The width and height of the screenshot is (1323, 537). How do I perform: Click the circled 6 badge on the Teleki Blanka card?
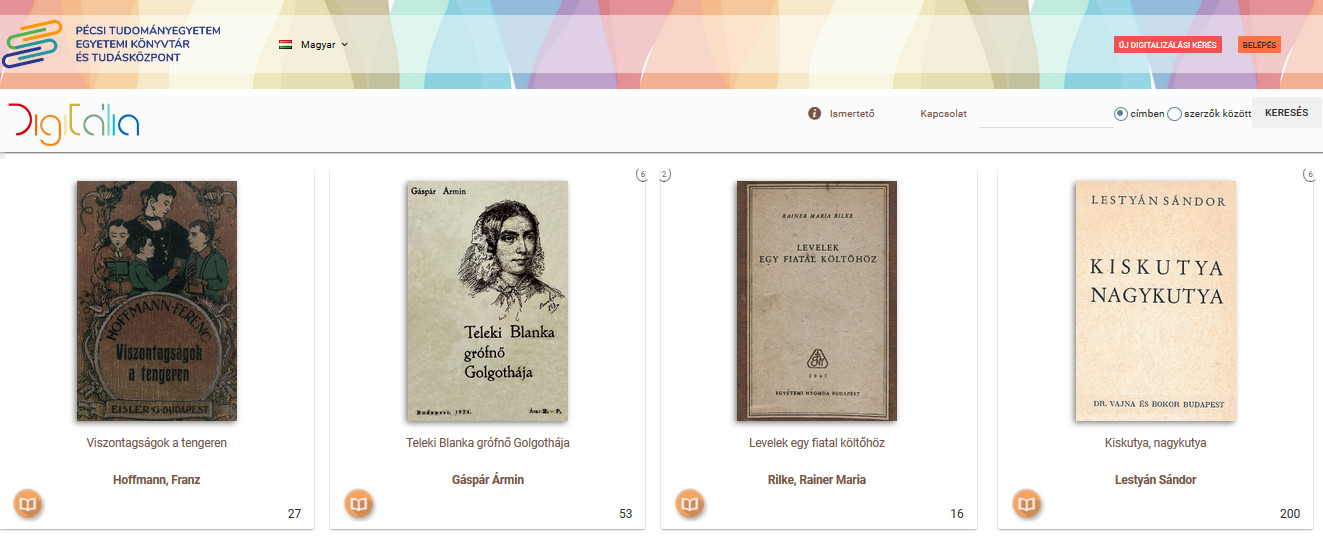[642, 175]
